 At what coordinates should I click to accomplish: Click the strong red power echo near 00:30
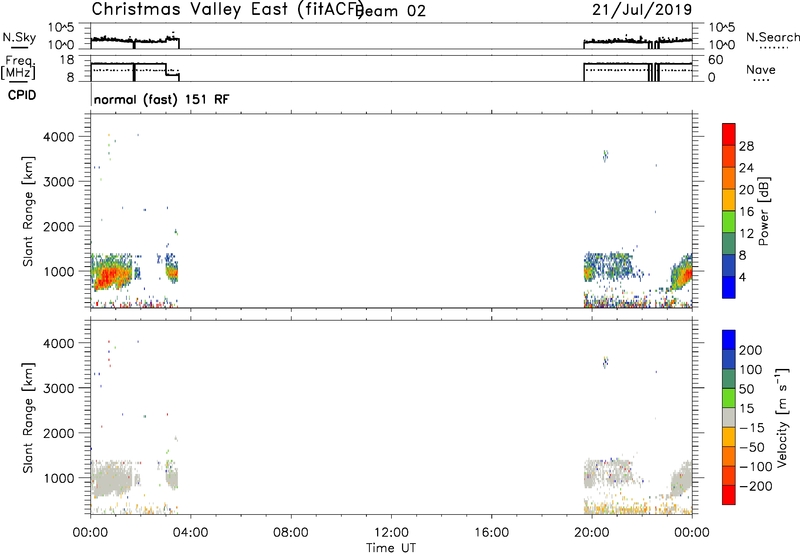pos(109,278)
